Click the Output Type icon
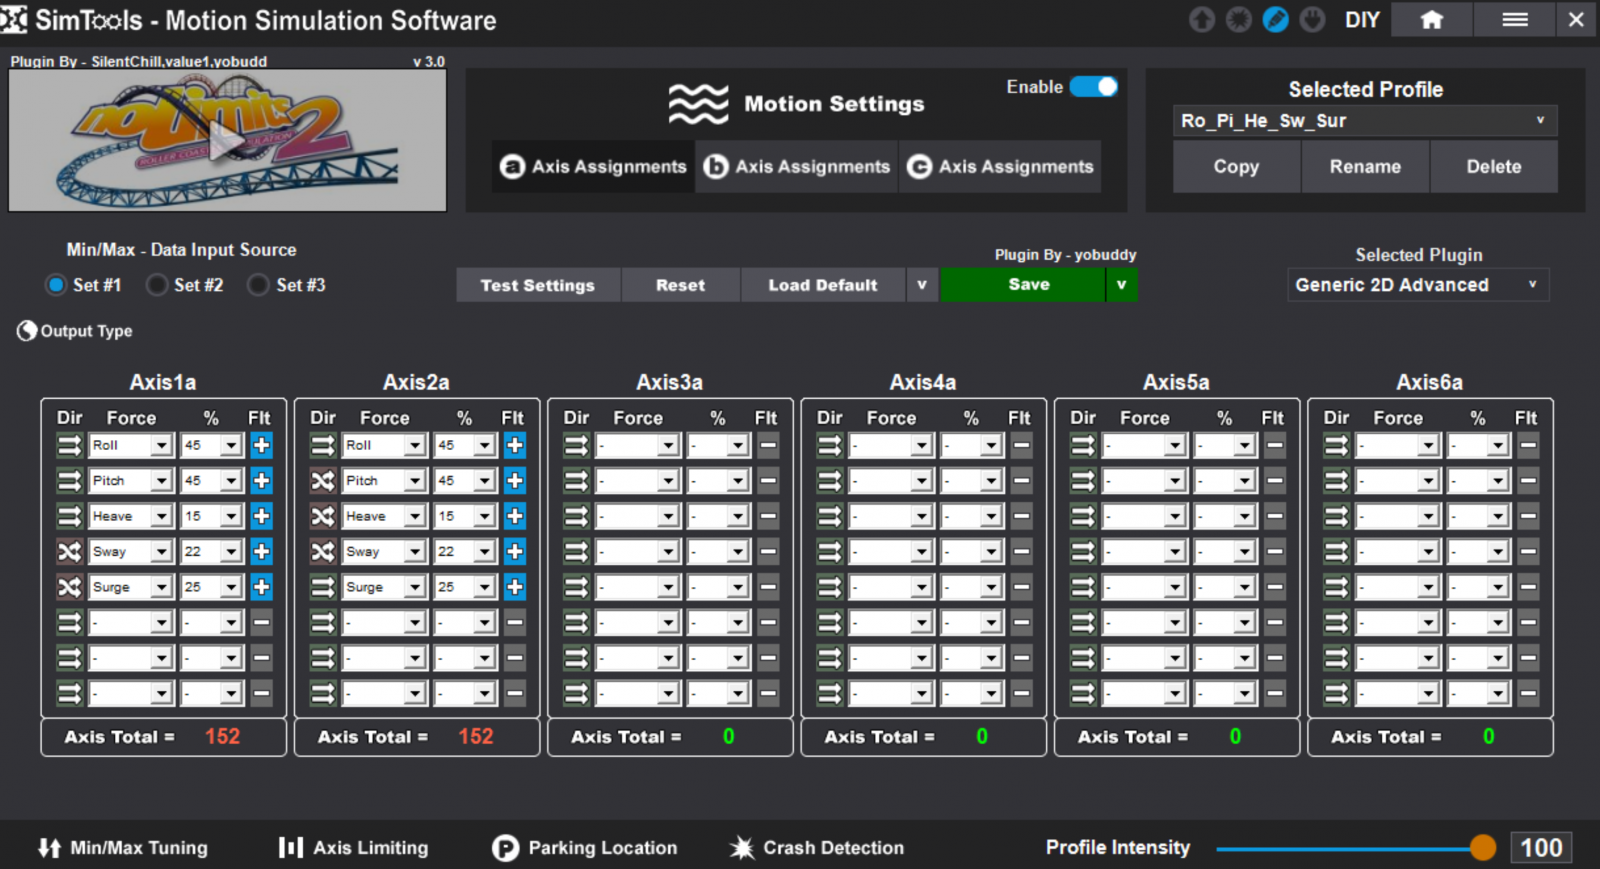Image resolution: width=1600 pixels, height=869 pixels. point(27,331)
